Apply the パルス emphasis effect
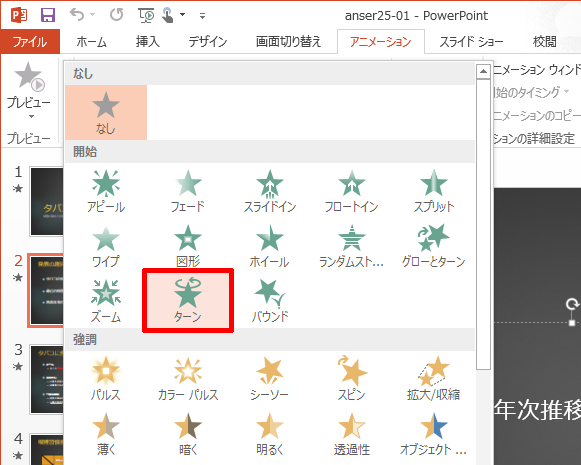581x465 pixels. (x=106, y=379)
